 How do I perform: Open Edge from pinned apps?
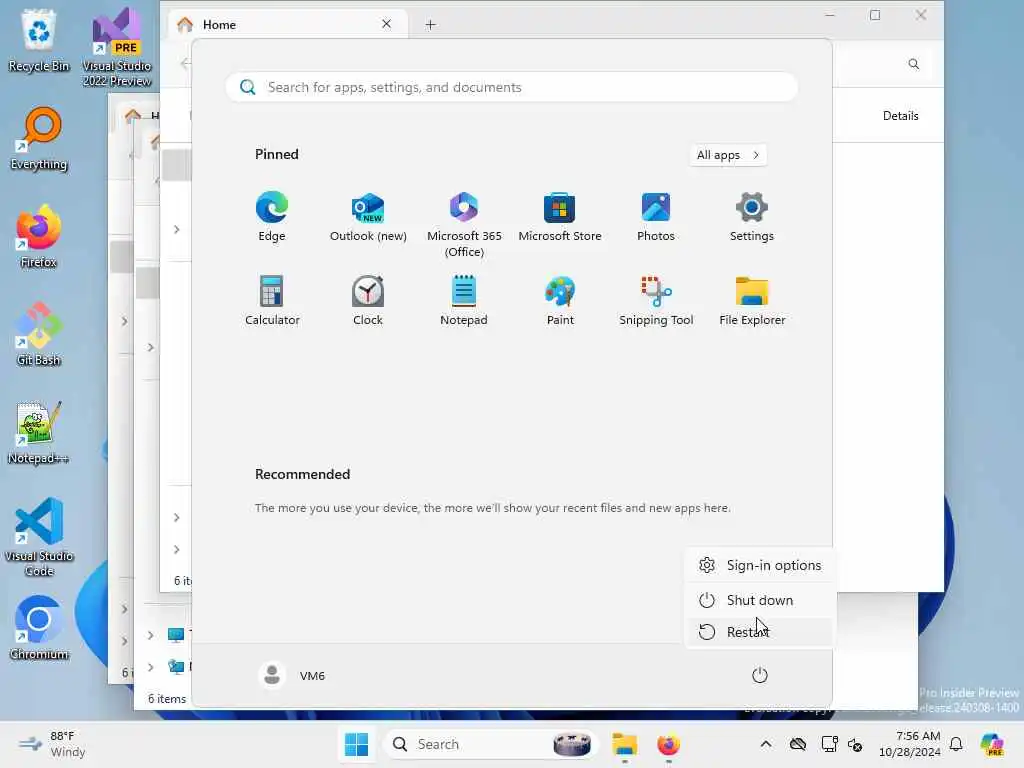pyautogui.click(x=272, y=216)
